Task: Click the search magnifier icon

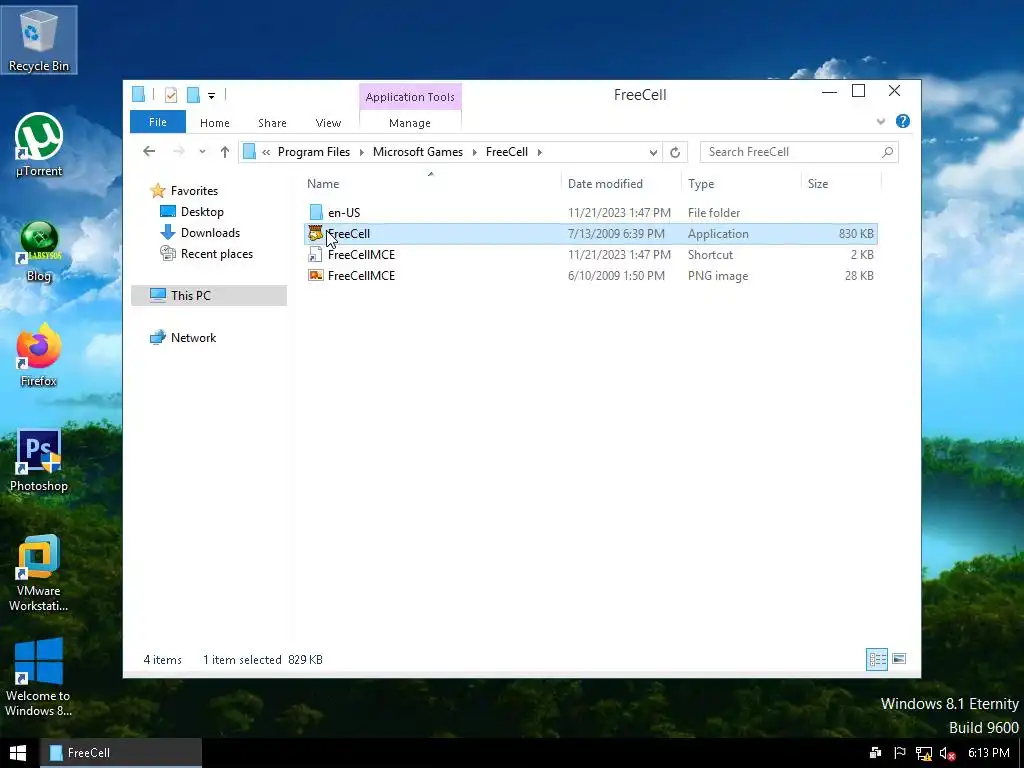Action: tap(887, 152)
